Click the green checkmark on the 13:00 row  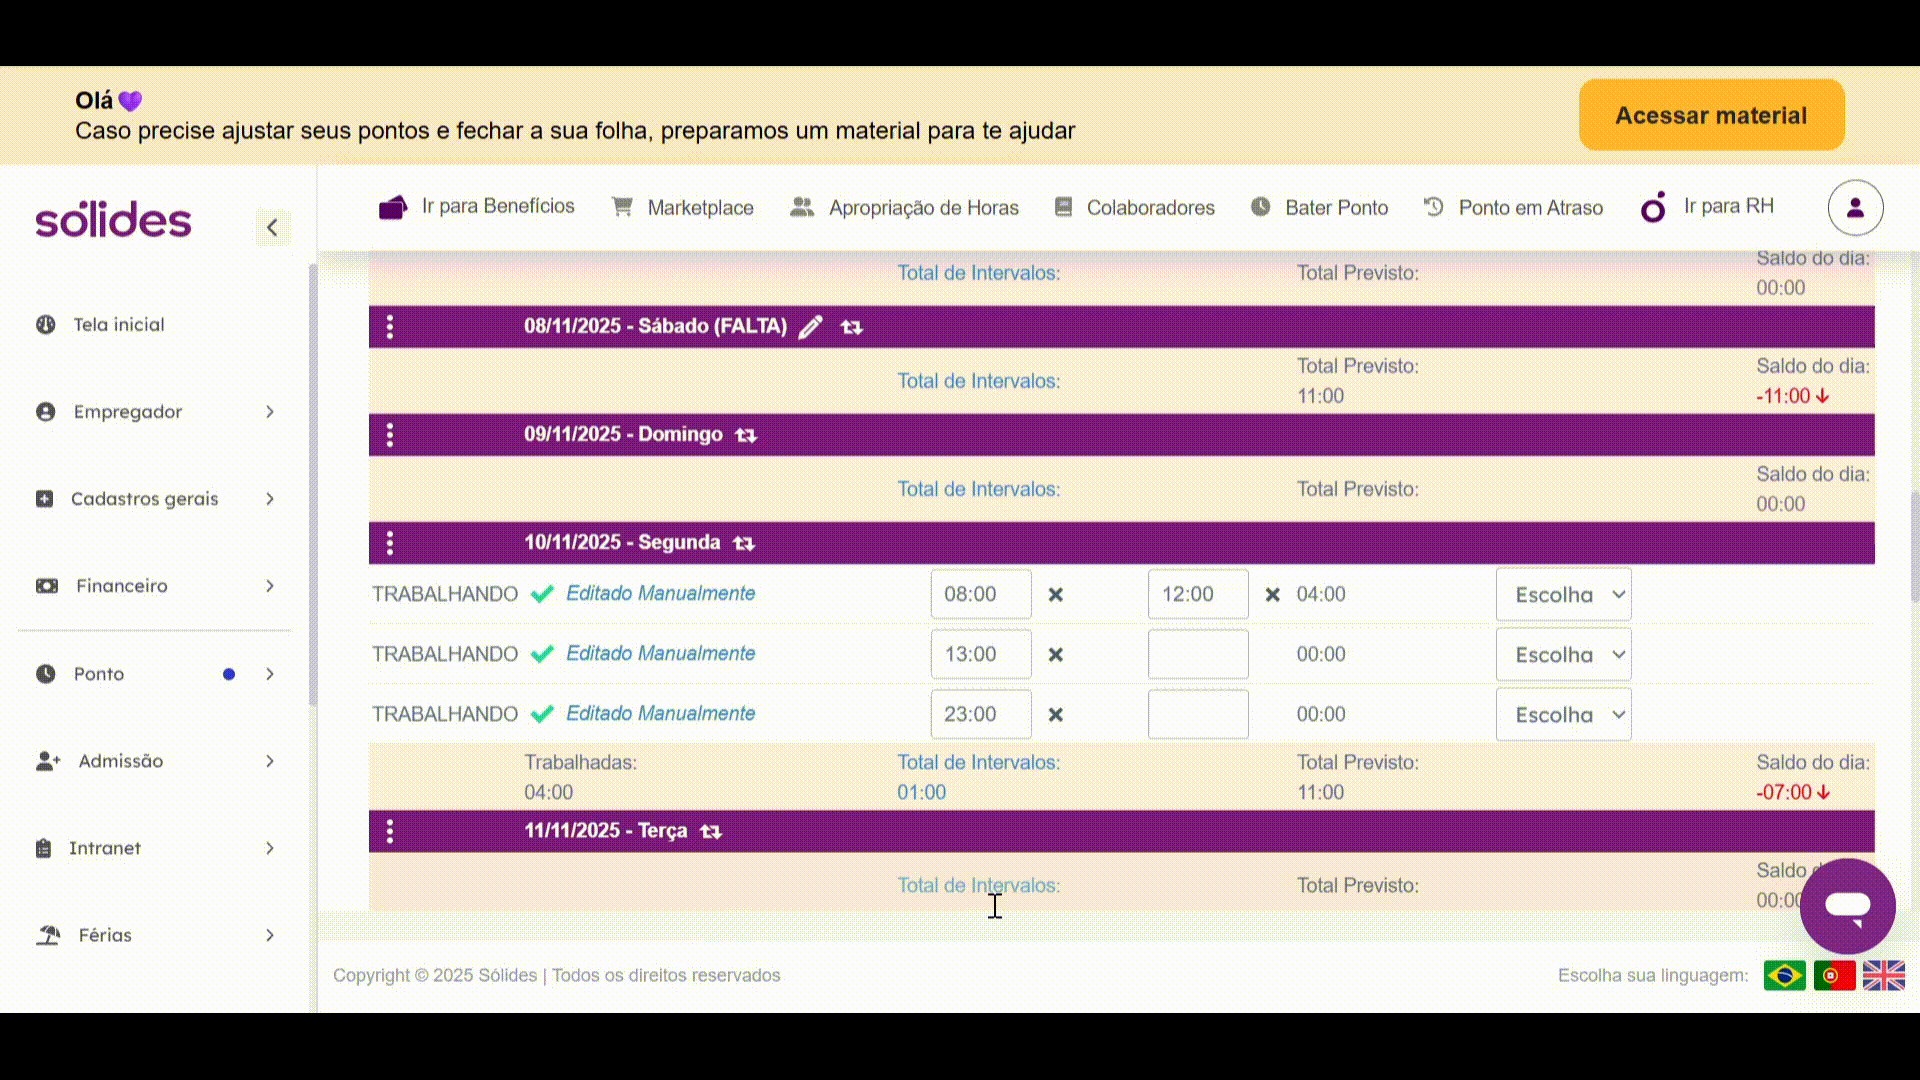tap(542, 654)
